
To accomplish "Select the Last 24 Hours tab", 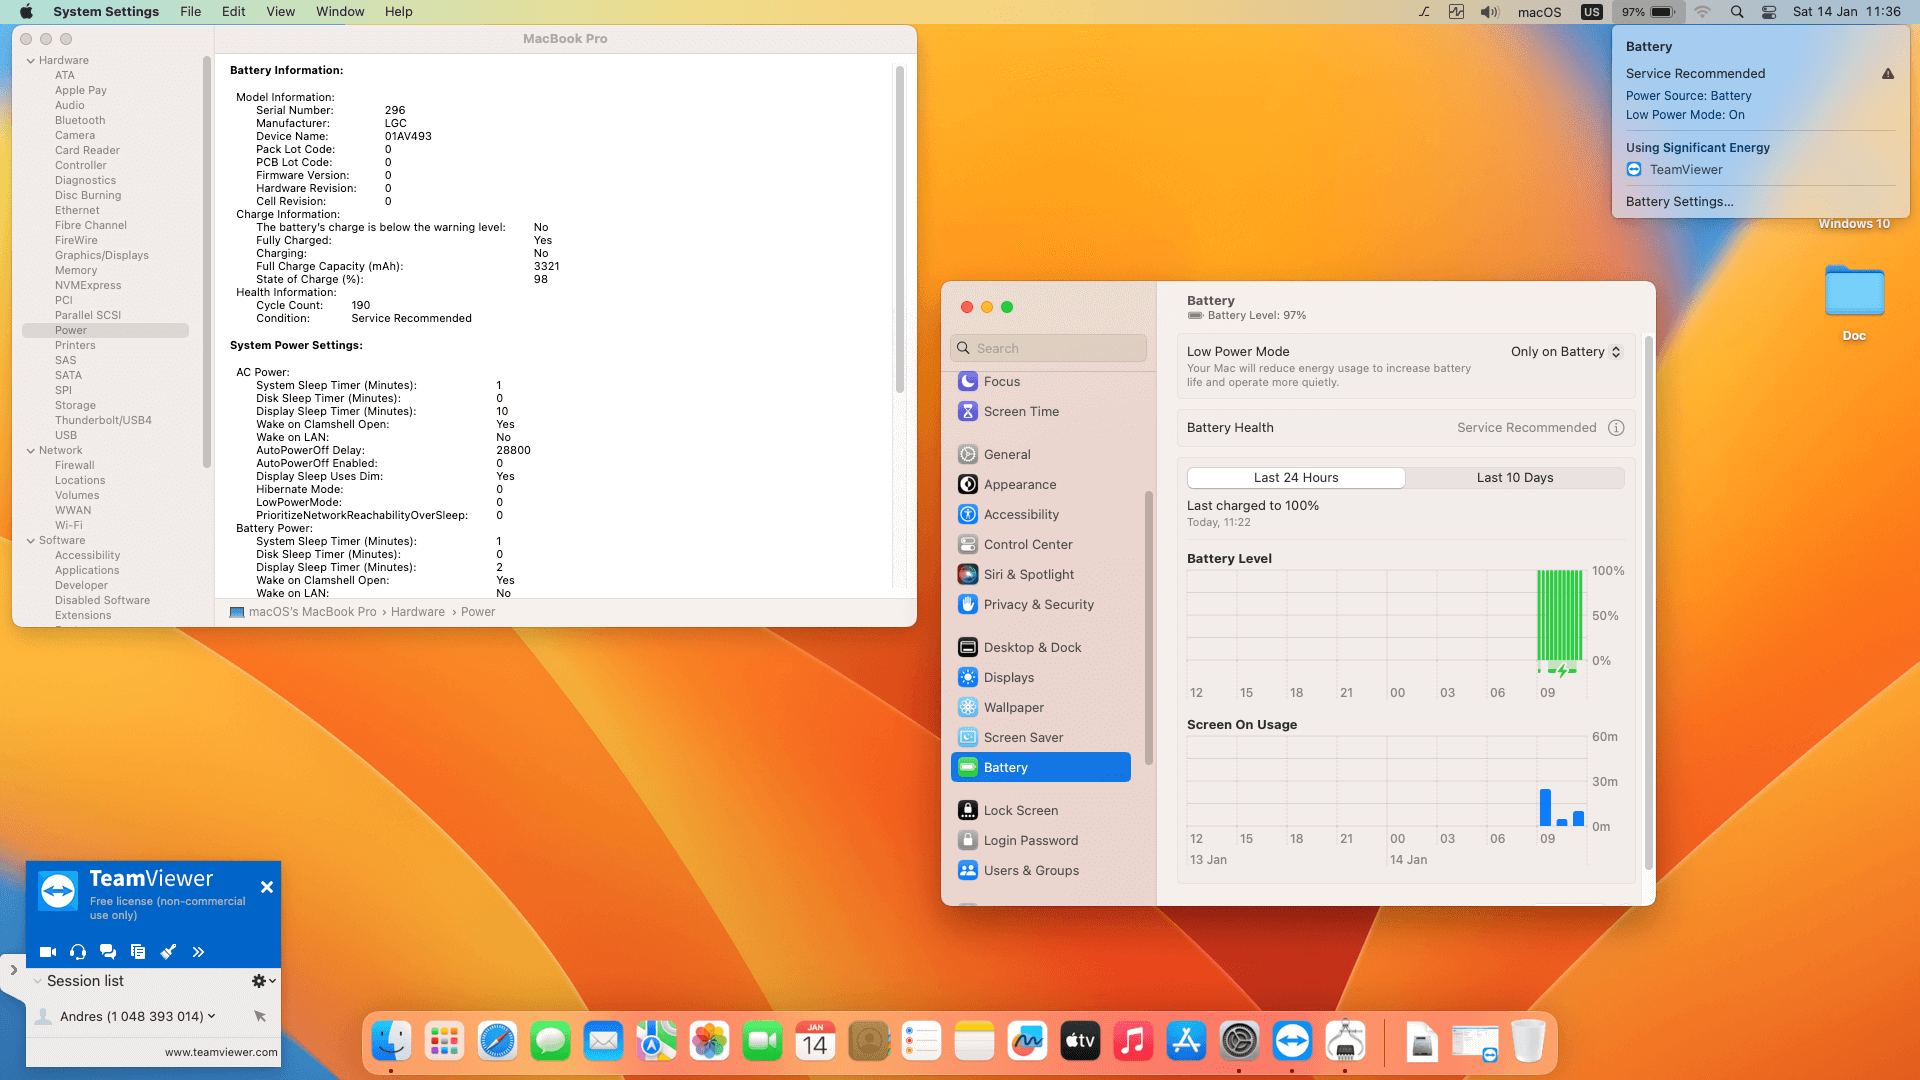I will 1296,478.
